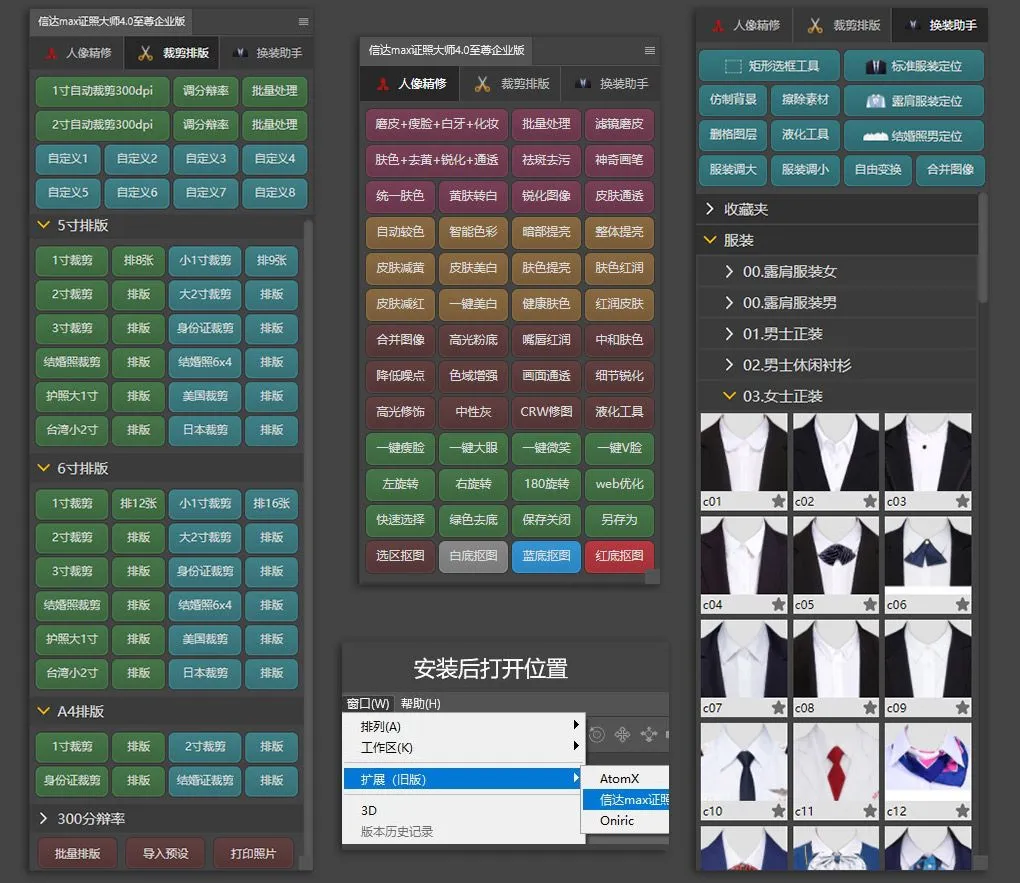Viewport: 1020px width, 883px height.
Task: Click the 露肩服装定位 clothing icon button
Action: pos(913,101)
